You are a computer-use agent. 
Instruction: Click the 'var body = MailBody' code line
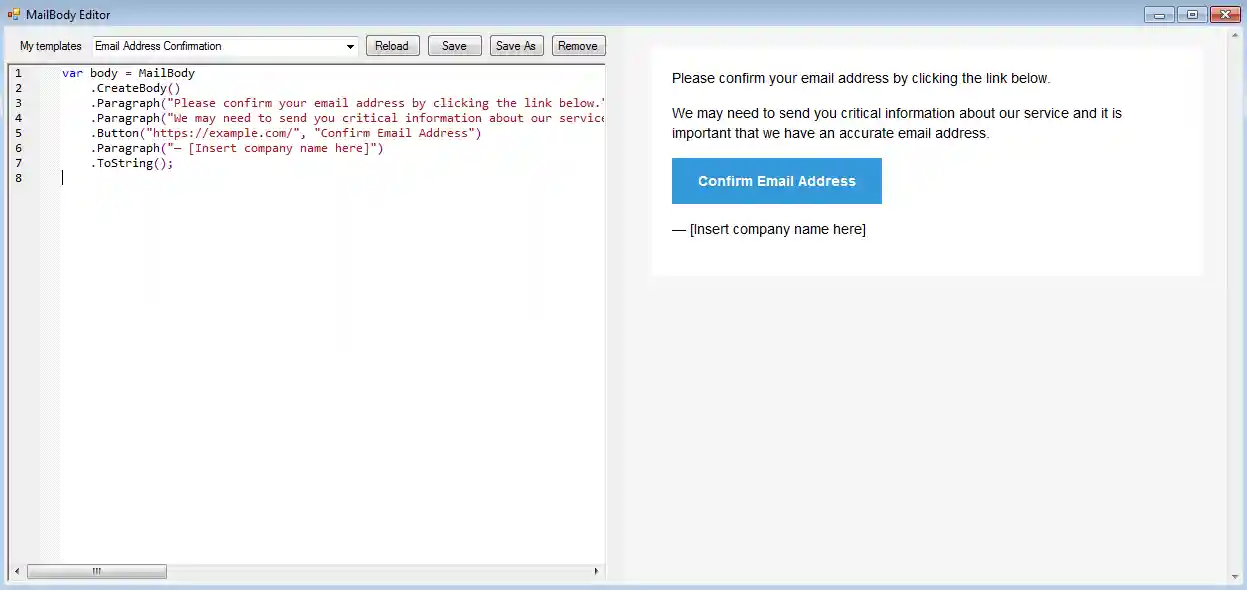pos(128,73)
